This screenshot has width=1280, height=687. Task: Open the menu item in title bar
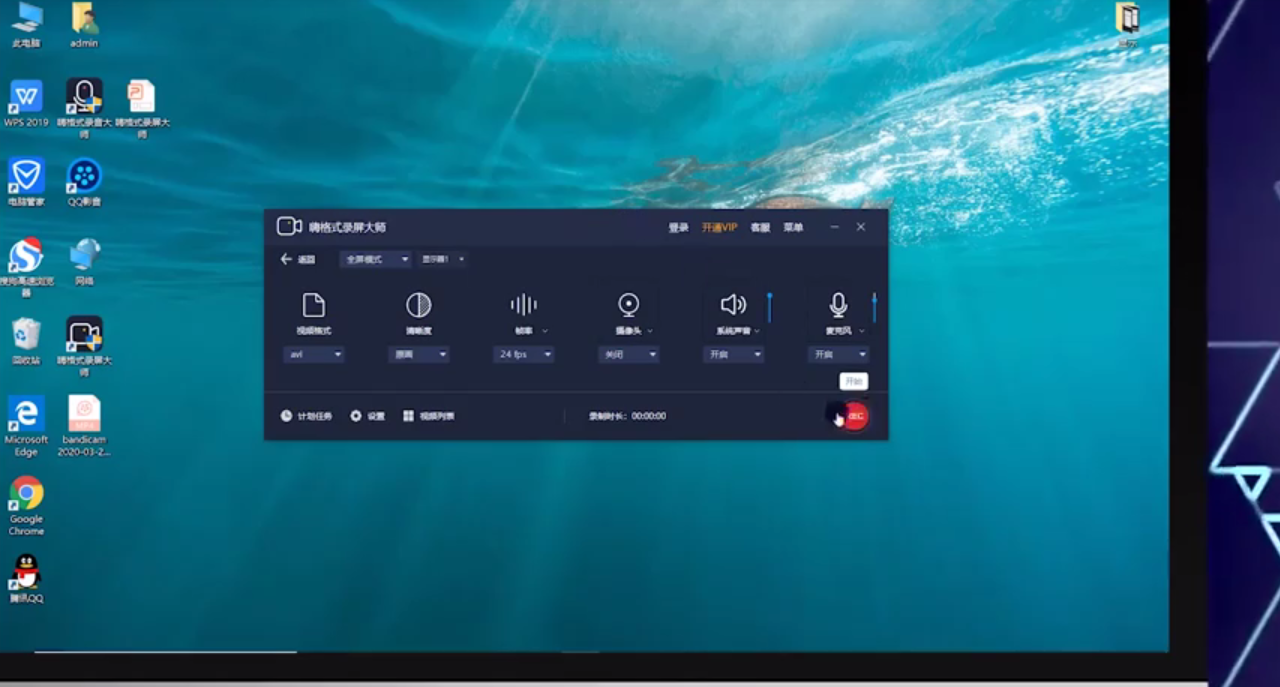pyautogui.click(x=793, y=228)
